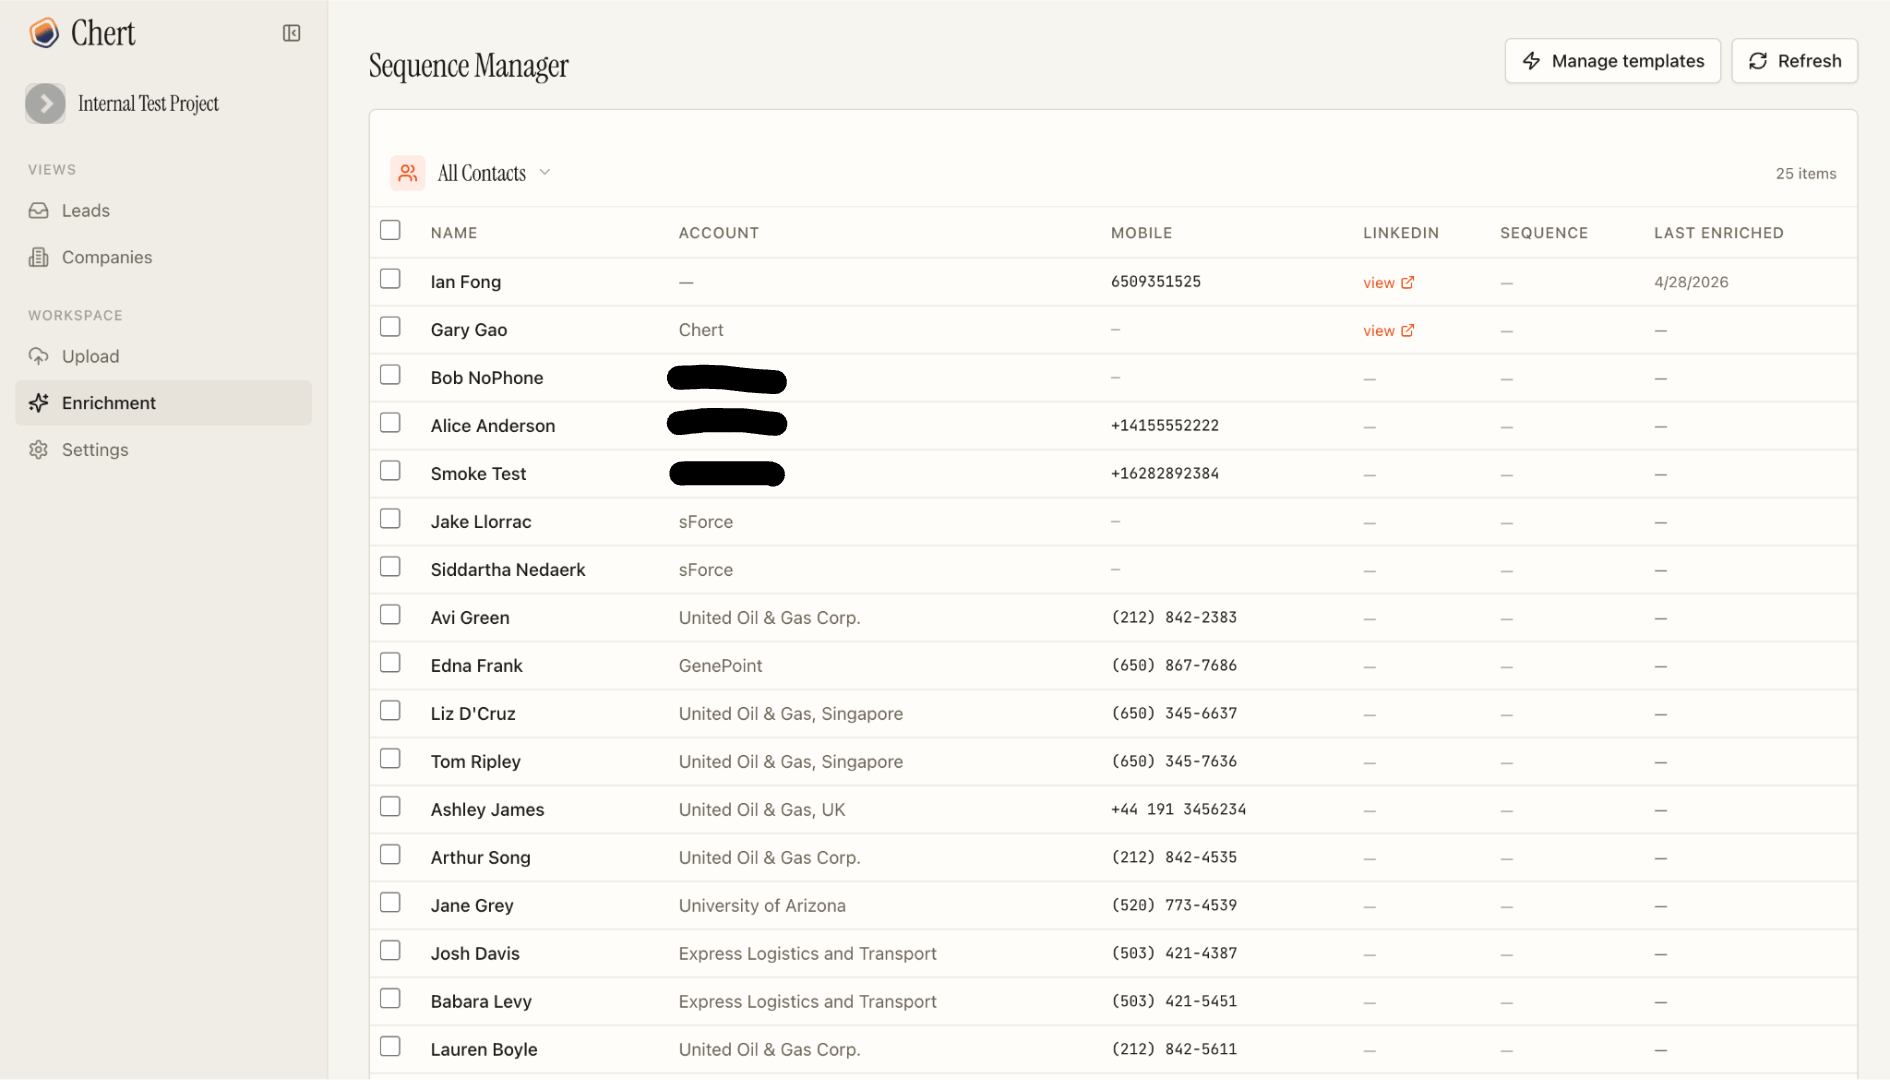The image size is (1890, 1080).
Task: Click United Oil & Gas, UK account
Action: pyautogui.click(x=762, y=810)
